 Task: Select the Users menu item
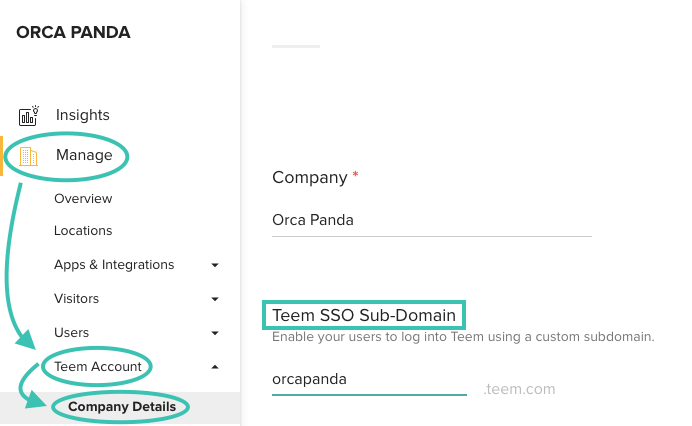pos(71,332)
